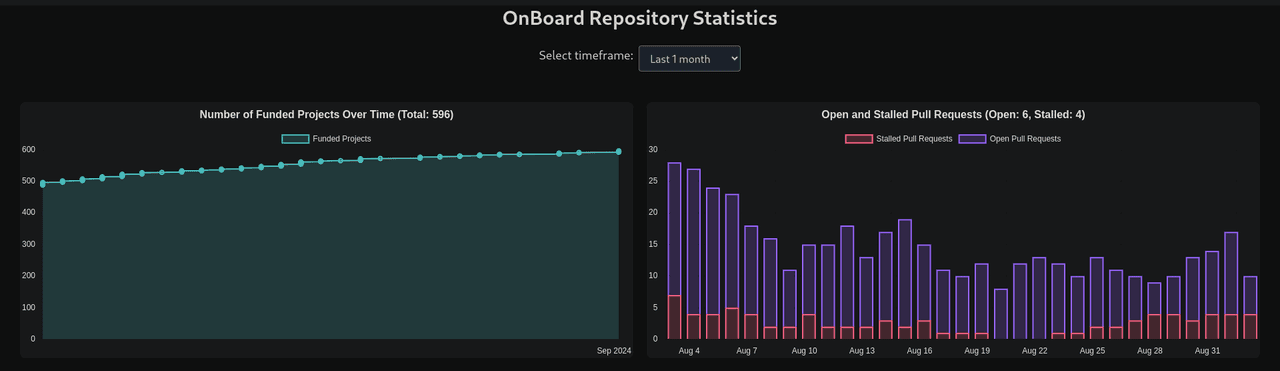Click the purple open-requests bar above Aug 7
This screenshot has width=1280, height=371.
tap(751, 270)
